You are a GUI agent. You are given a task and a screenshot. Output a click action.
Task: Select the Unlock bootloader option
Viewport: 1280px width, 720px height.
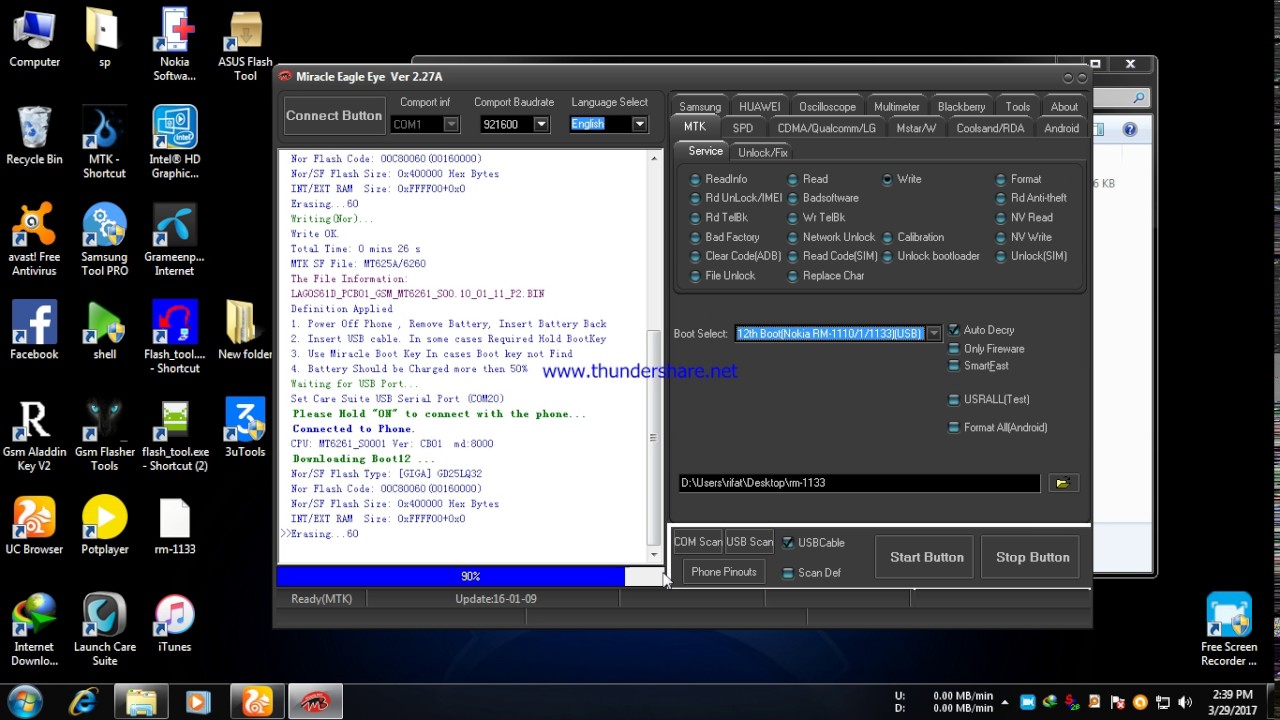(930, 256)
